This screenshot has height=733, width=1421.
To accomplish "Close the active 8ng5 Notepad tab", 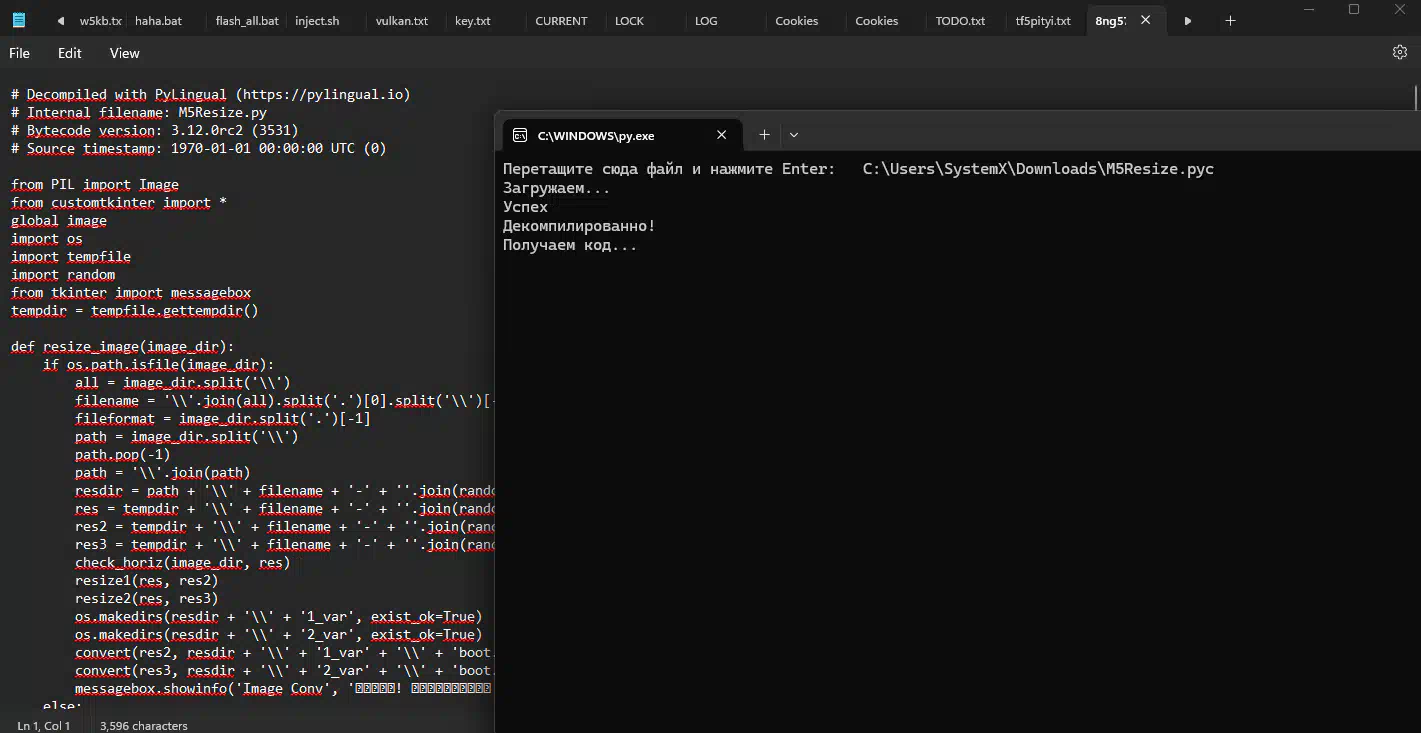I will 1146,20.
